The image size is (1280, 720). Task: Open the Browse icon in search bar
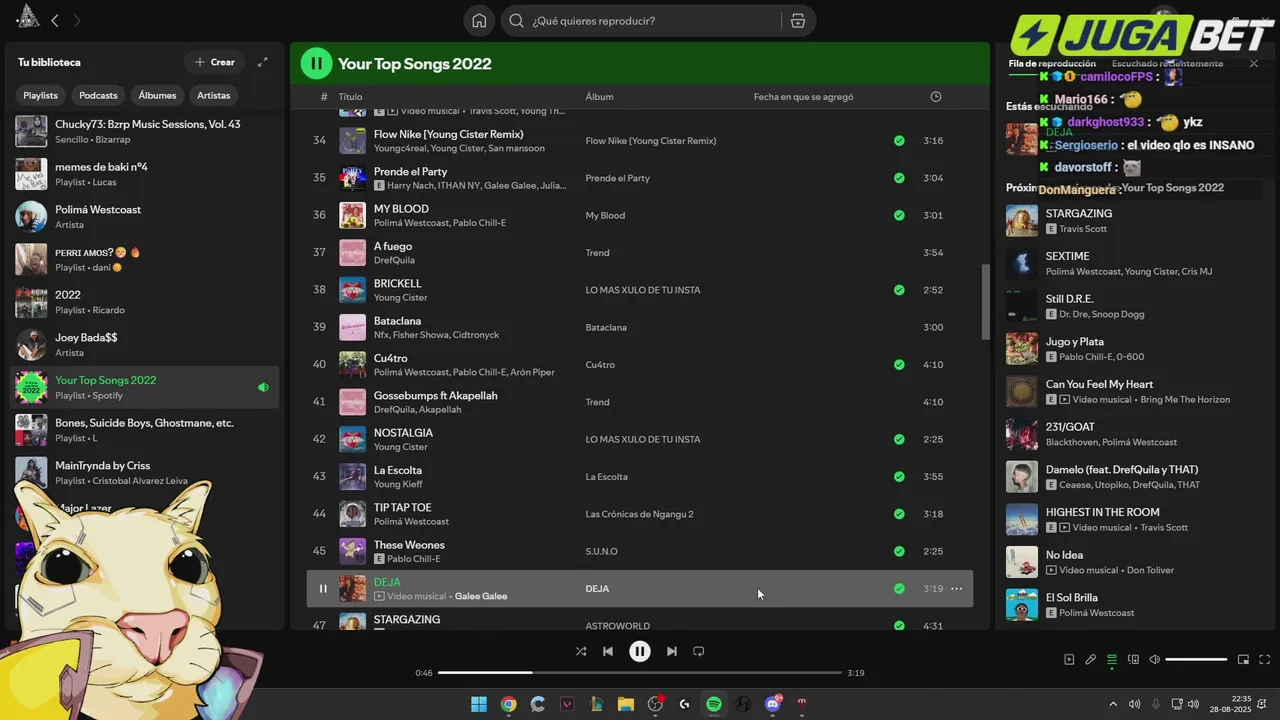click(797, 21)
